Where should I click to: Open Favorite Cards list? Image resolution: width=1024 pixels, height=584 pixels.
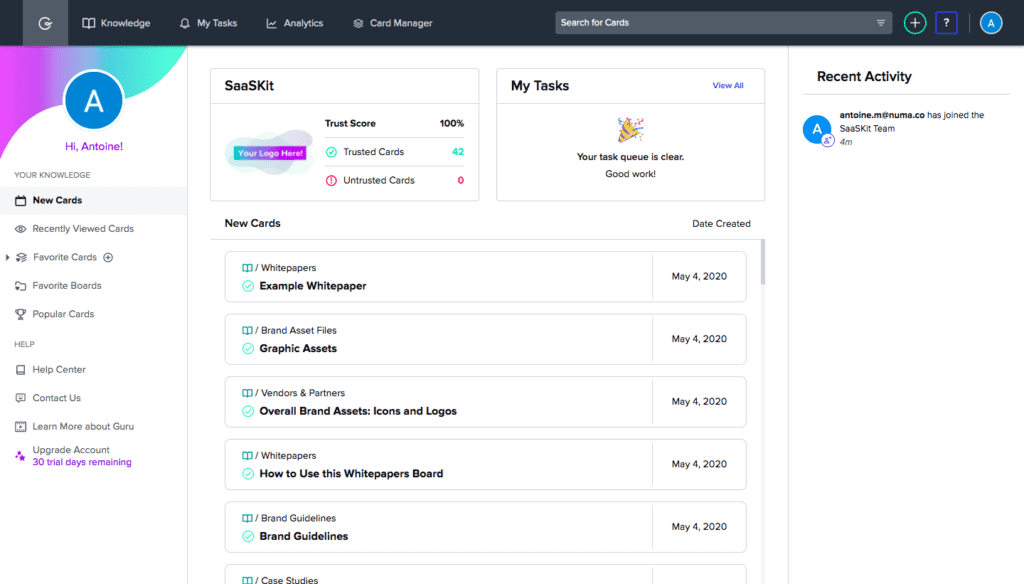(x=65, y=257)
